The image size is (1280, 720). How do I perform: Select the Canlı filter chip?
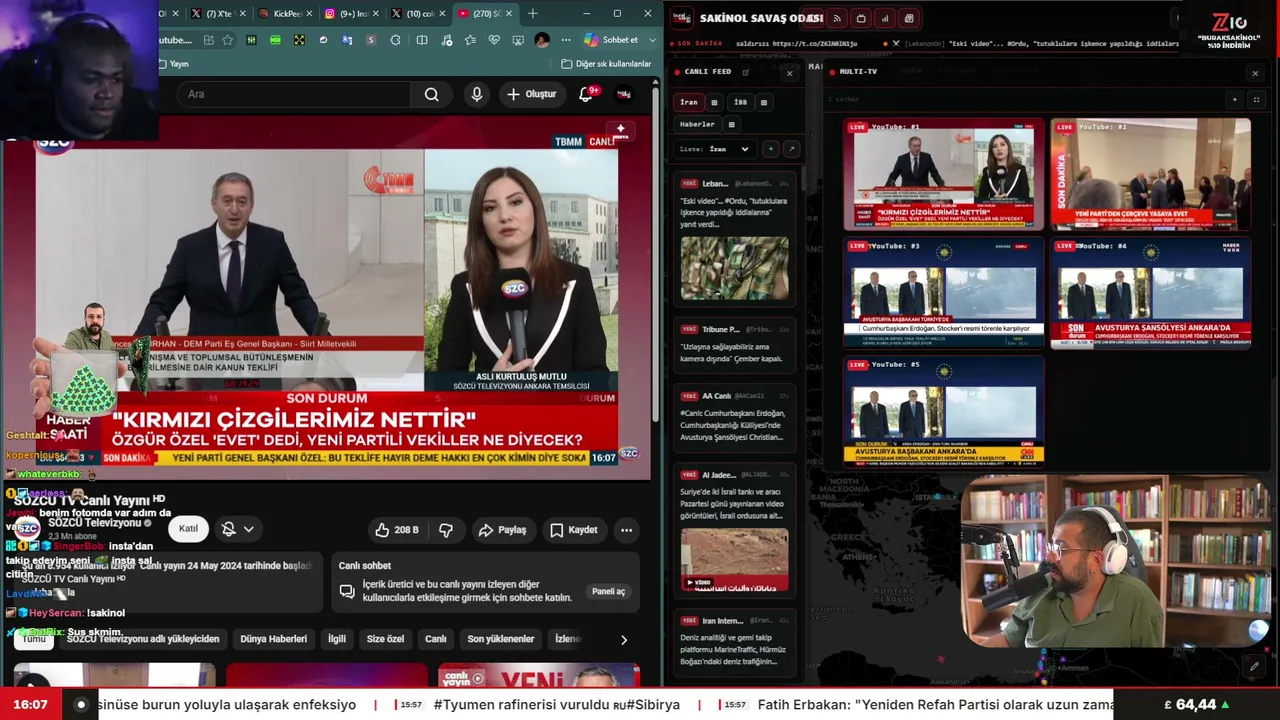click(436, 639)
